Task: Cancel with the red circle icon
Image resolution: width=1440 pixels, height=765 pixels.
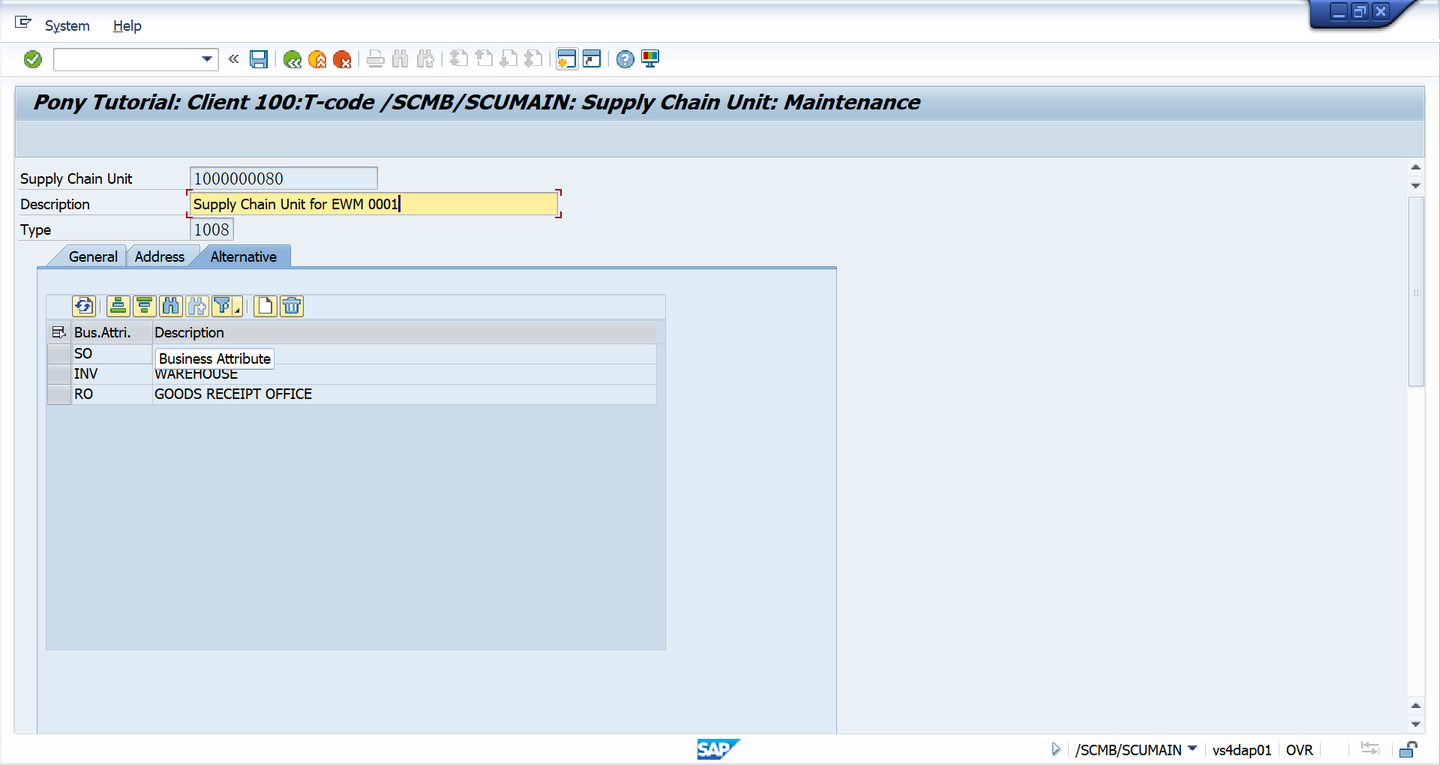Action: pos(342,59)
